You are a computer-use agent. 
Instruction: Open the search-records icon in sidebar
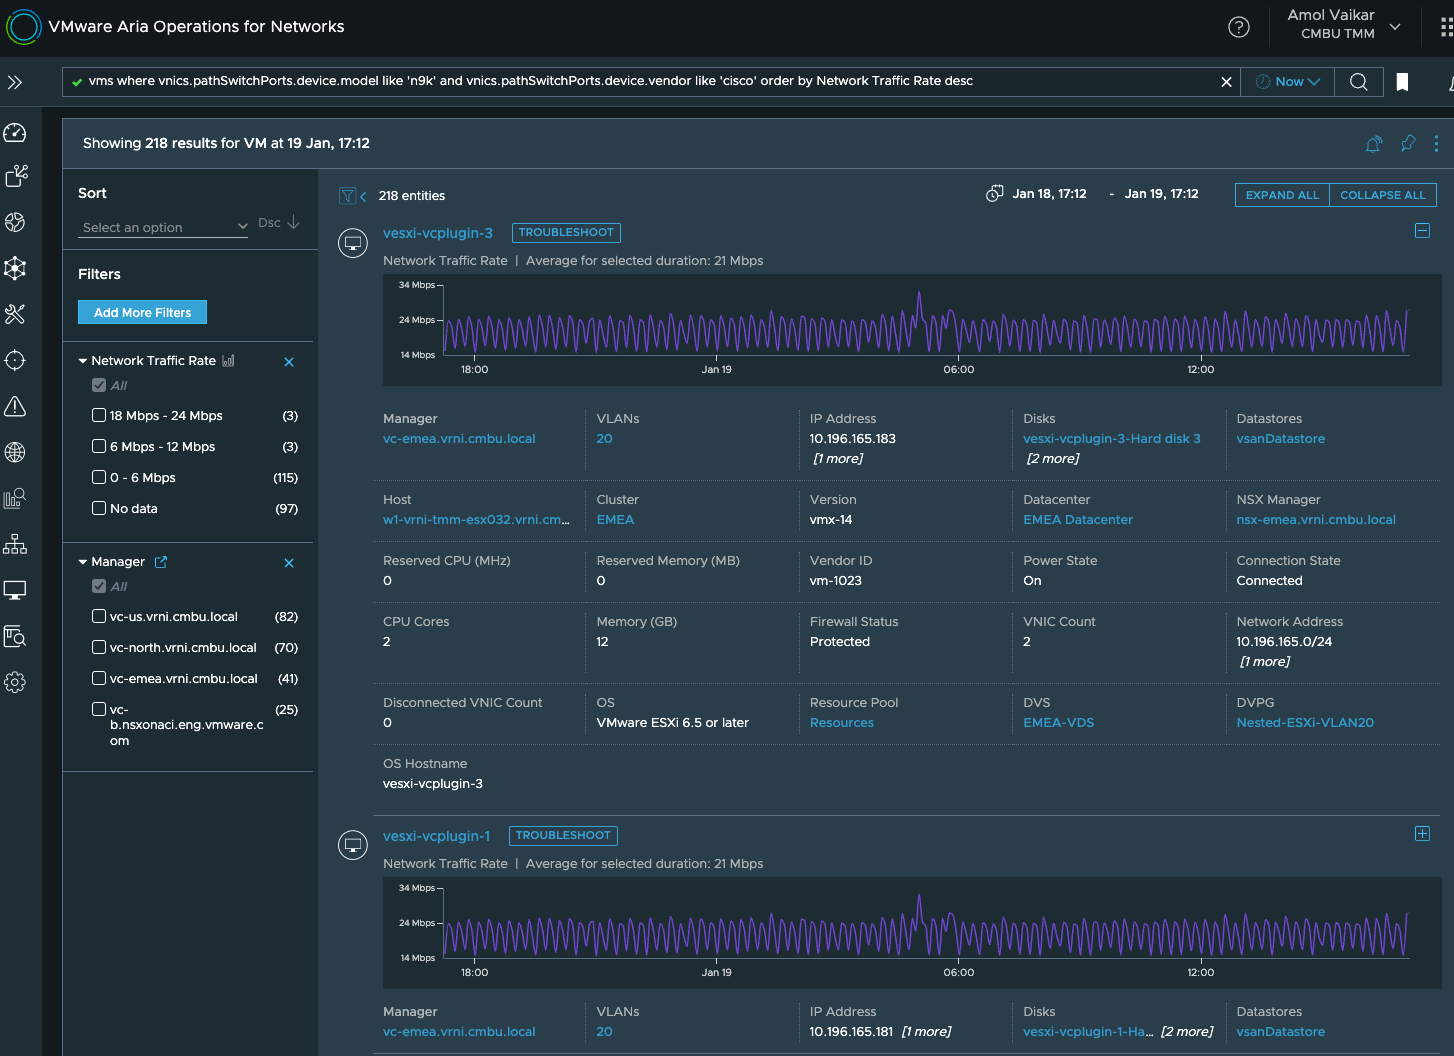click(15, 636)
